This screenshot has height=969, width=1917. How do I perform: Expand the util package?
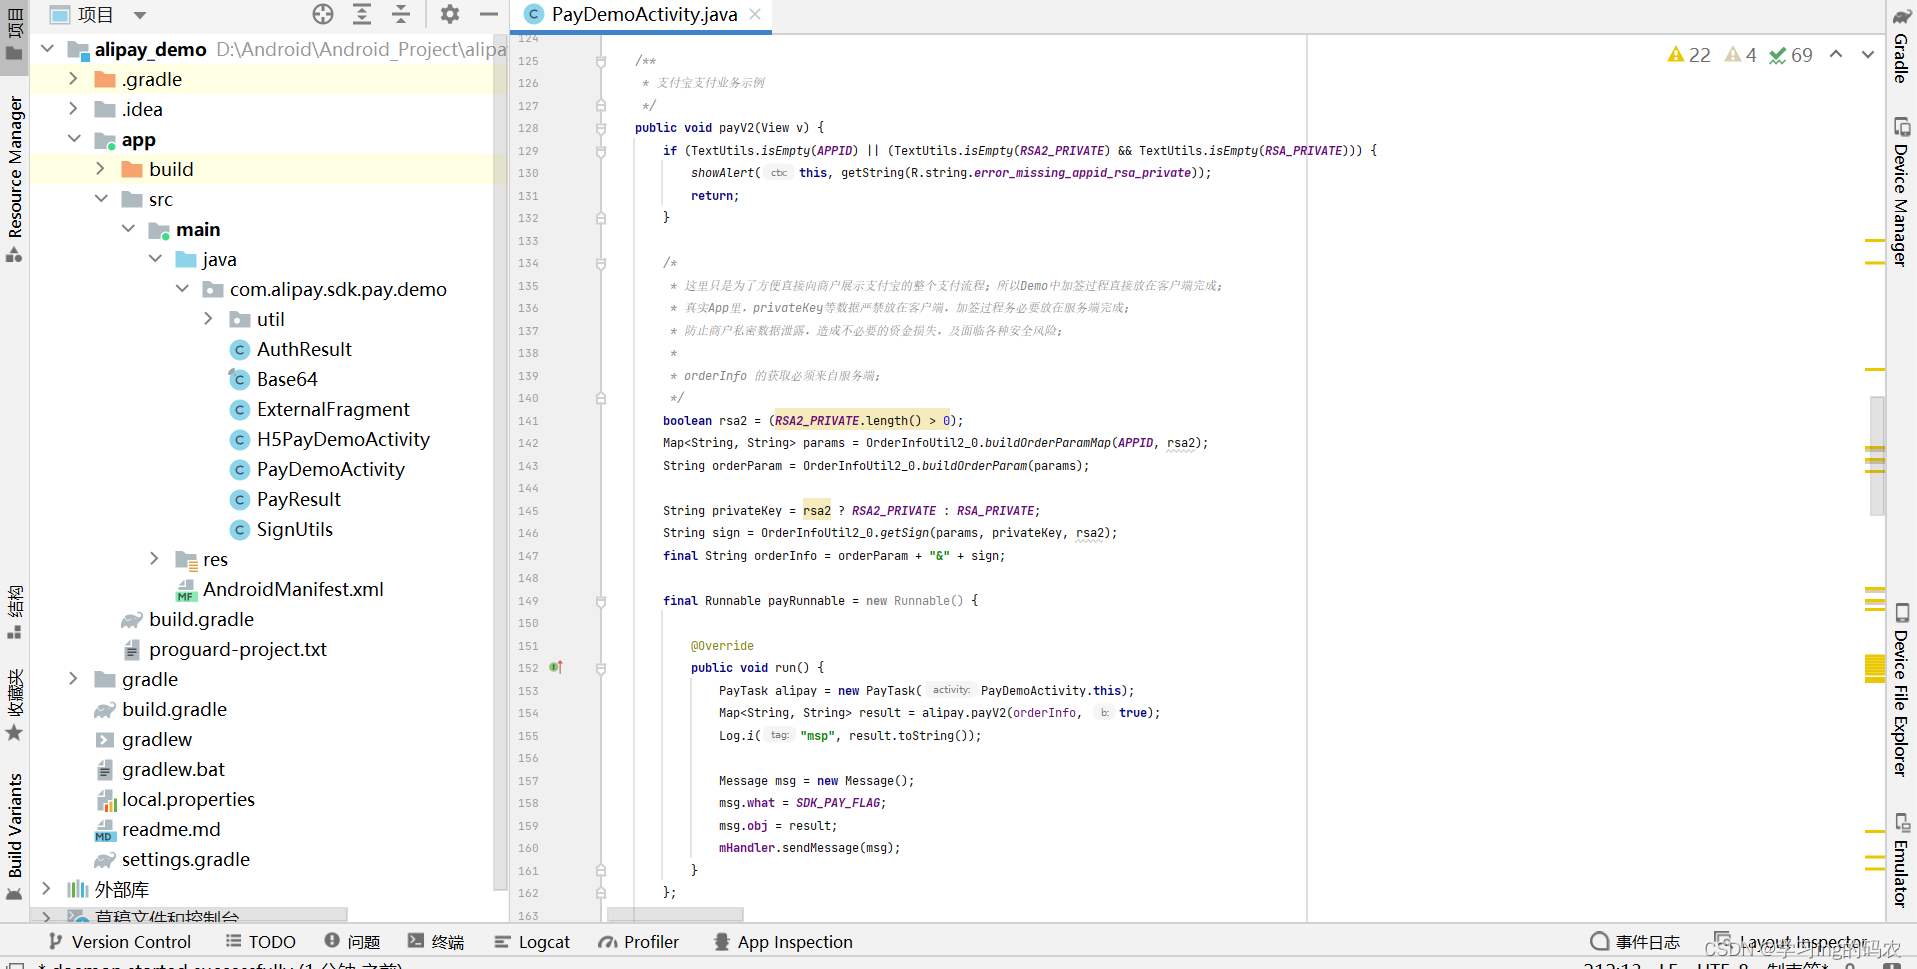point(208,318)
